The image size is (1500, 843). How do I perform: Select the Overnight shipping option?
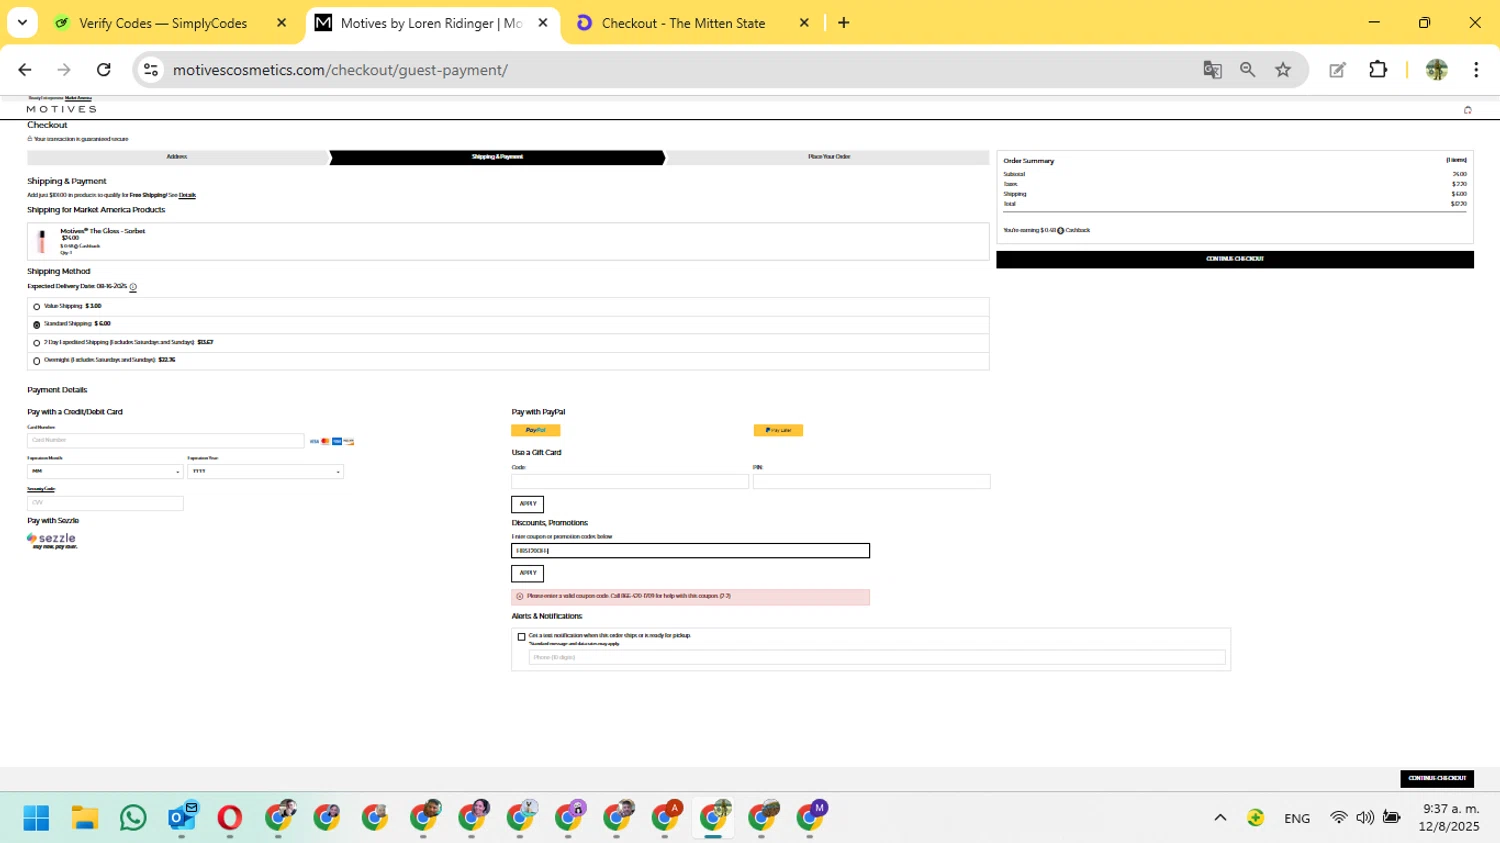point(37,361)
